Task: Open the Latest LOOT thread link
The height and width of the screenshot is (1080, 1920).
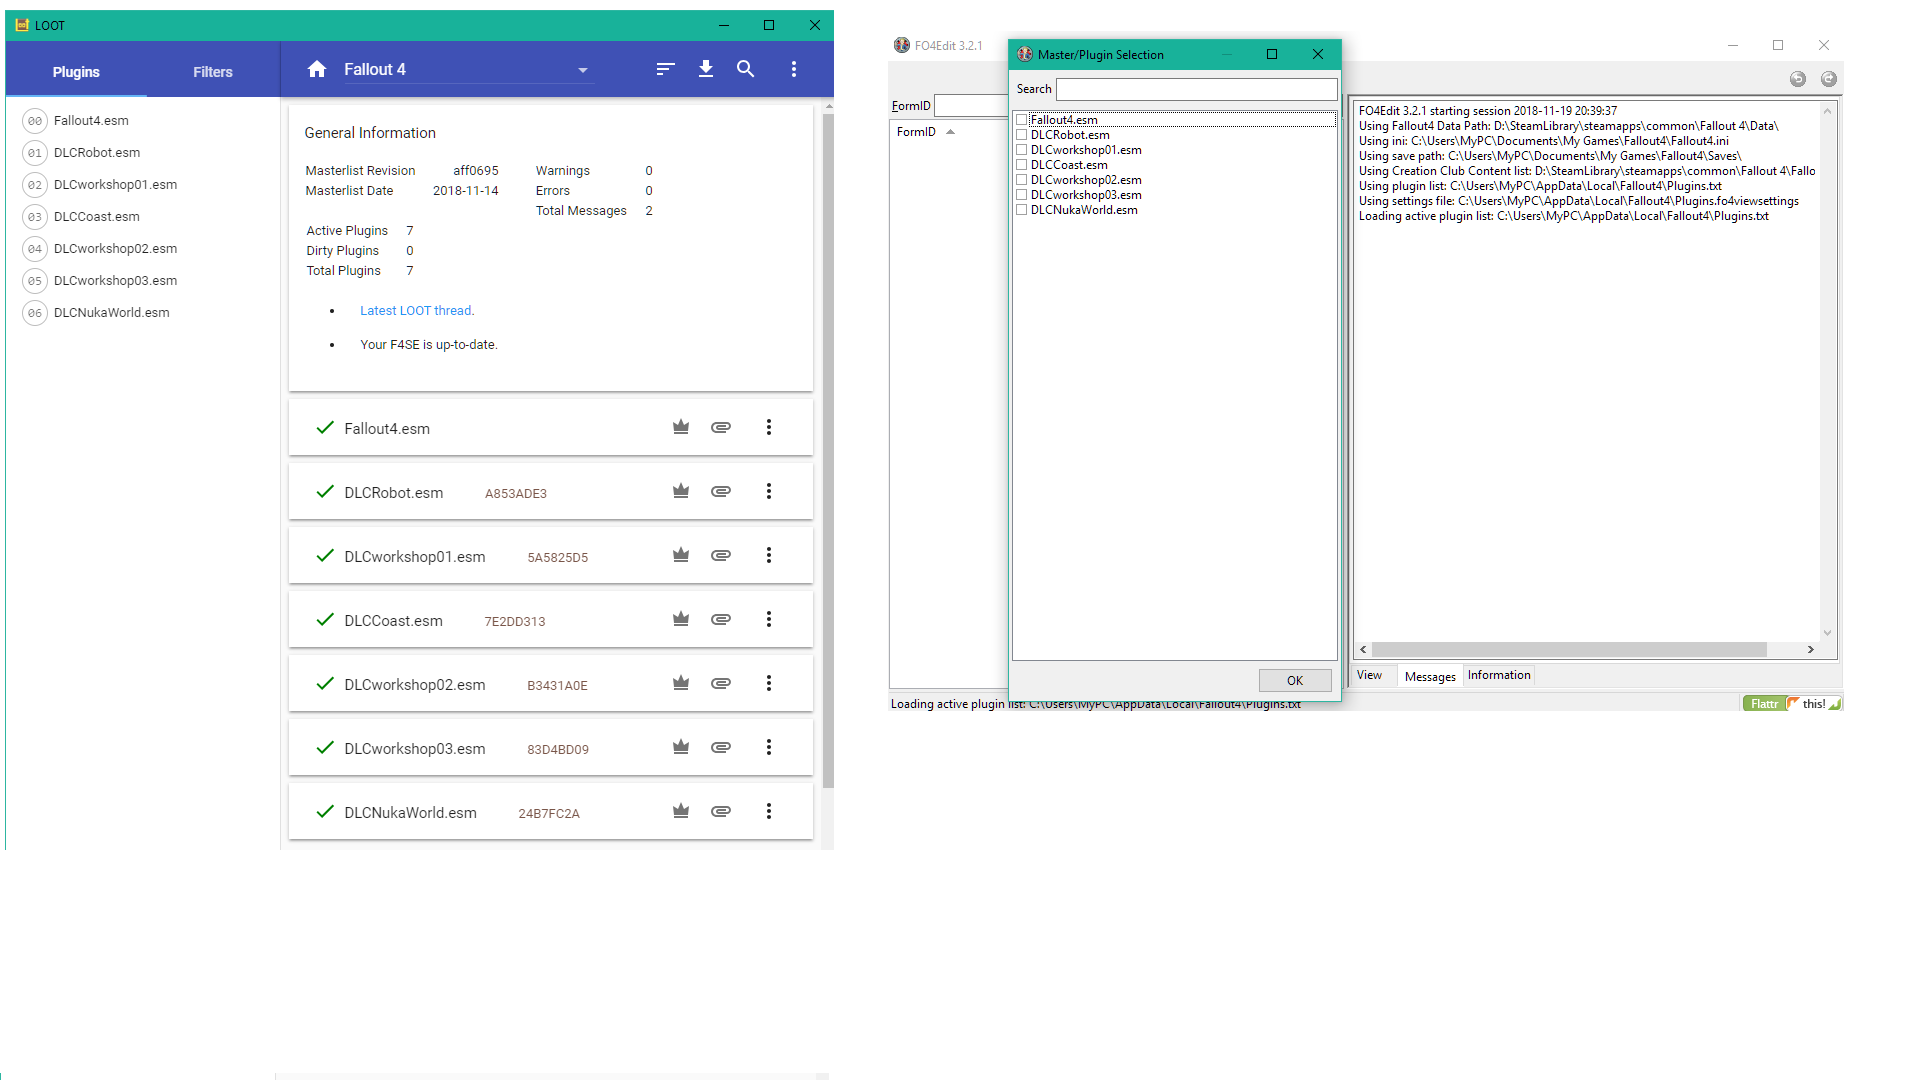Action: pyautogui.click(x=417, y=311)
